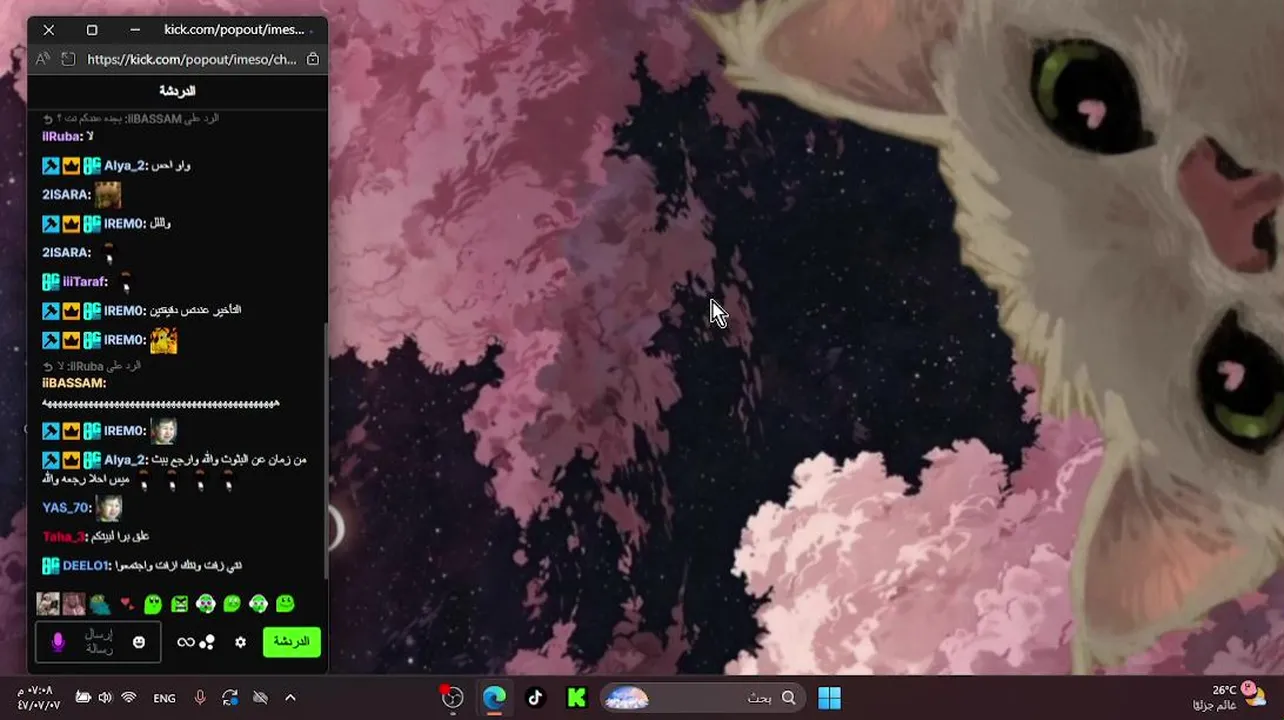1284x720 pixels.
Task: Click the read-aloud icon in the address bar
Action: (43, 59)
